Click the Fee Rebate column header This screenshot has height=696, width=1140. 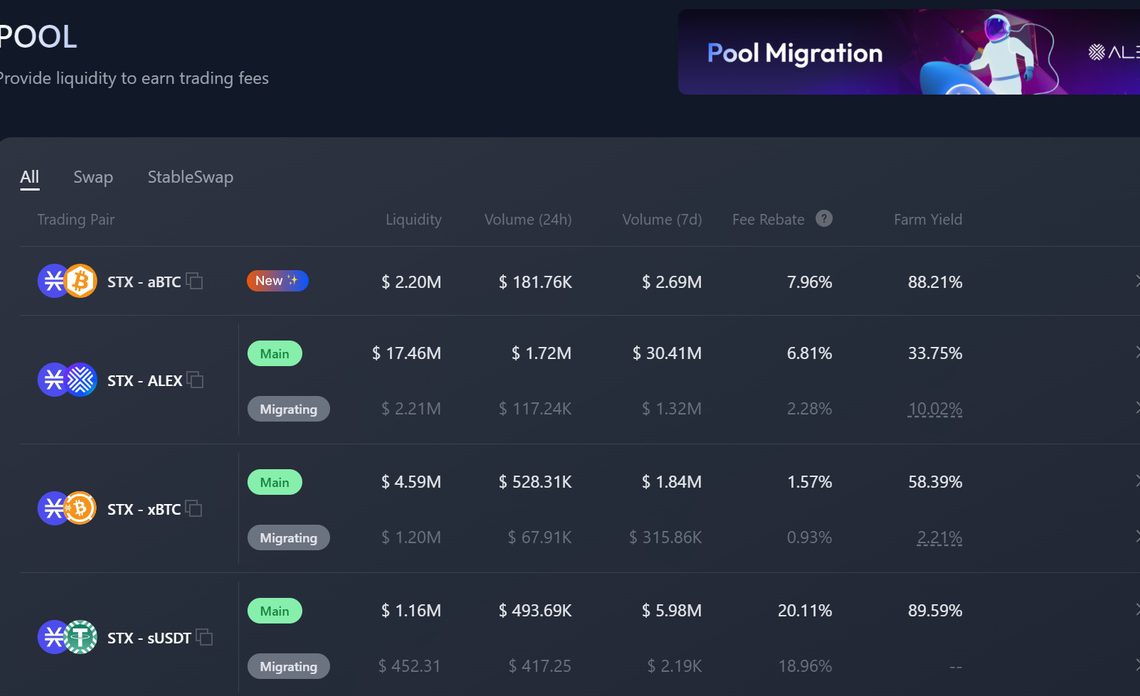click(768, 219)
